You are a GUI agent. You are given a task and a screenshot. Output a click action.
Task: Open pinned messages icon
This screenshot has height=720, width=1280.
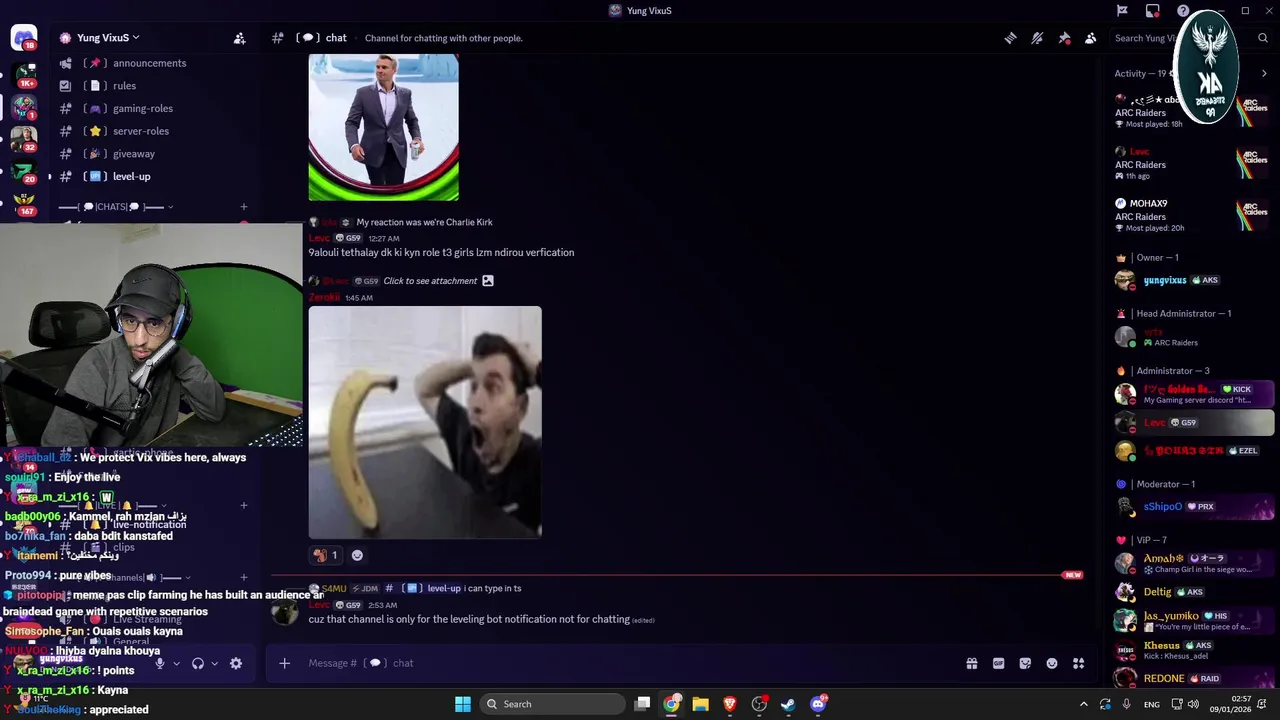[x=1064, y=38]
